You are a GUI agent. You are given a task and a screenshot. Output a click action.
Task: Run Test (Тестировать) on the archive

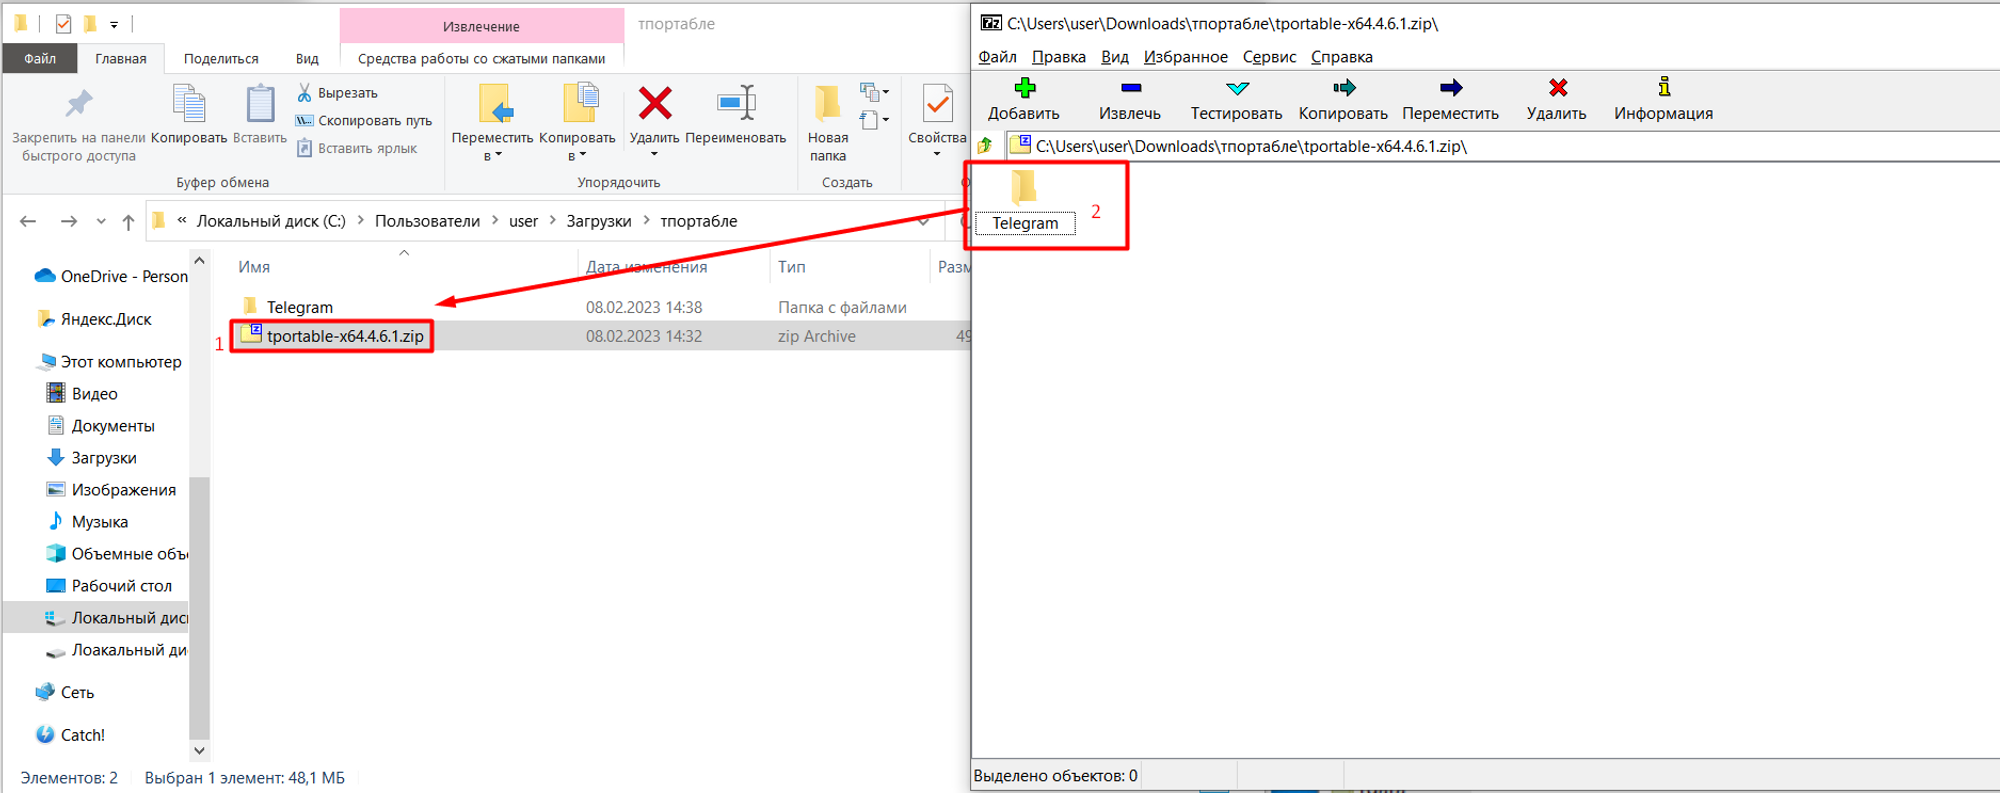1236,89
